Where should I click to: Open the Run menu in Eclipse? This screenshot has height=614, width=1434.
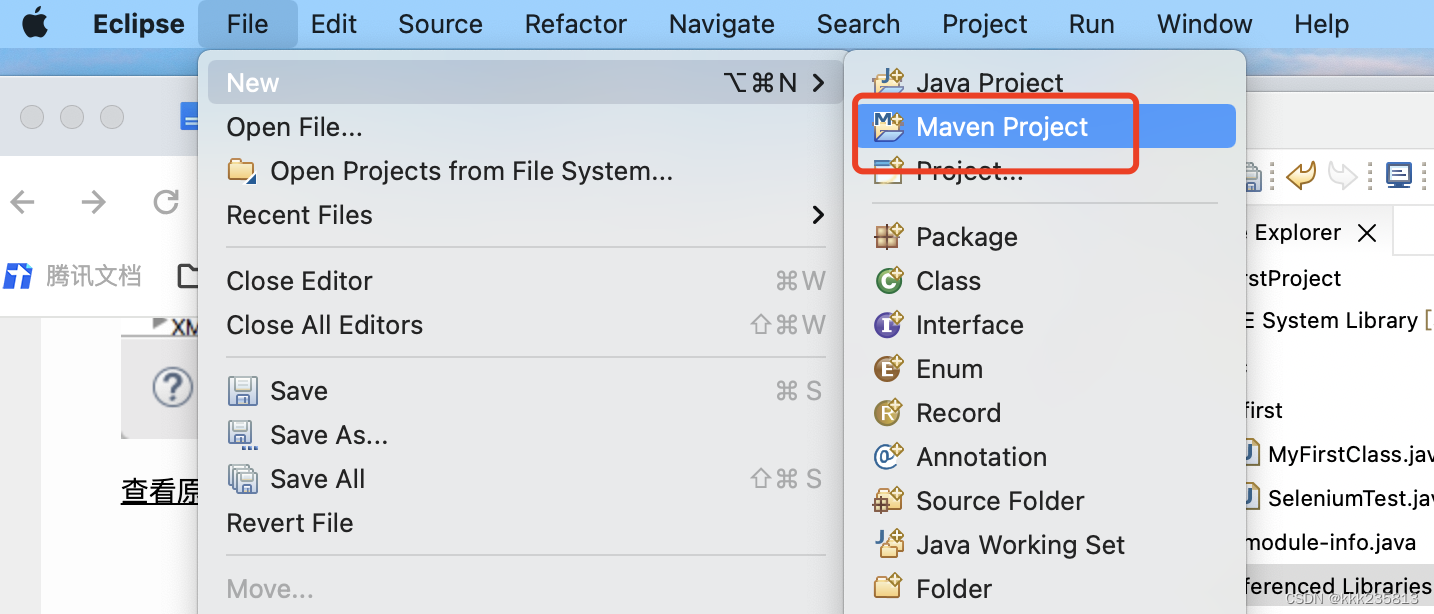click(x=1090, y=24)
